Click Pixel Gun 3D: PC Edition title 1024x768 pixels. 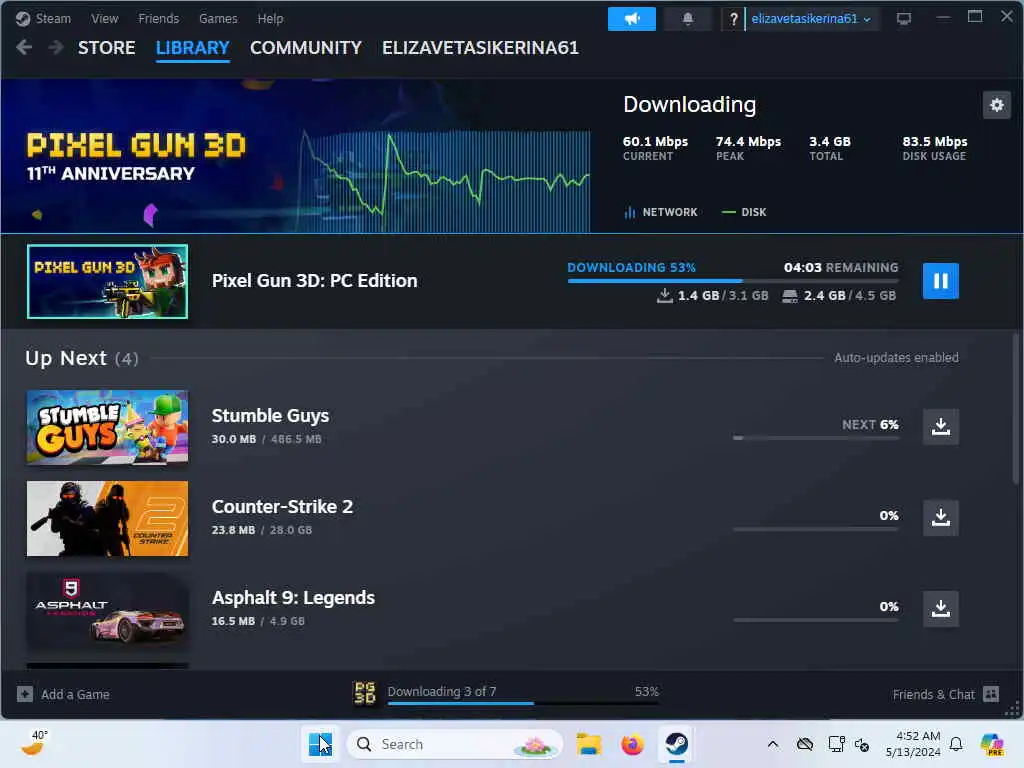tap(314, 281)
